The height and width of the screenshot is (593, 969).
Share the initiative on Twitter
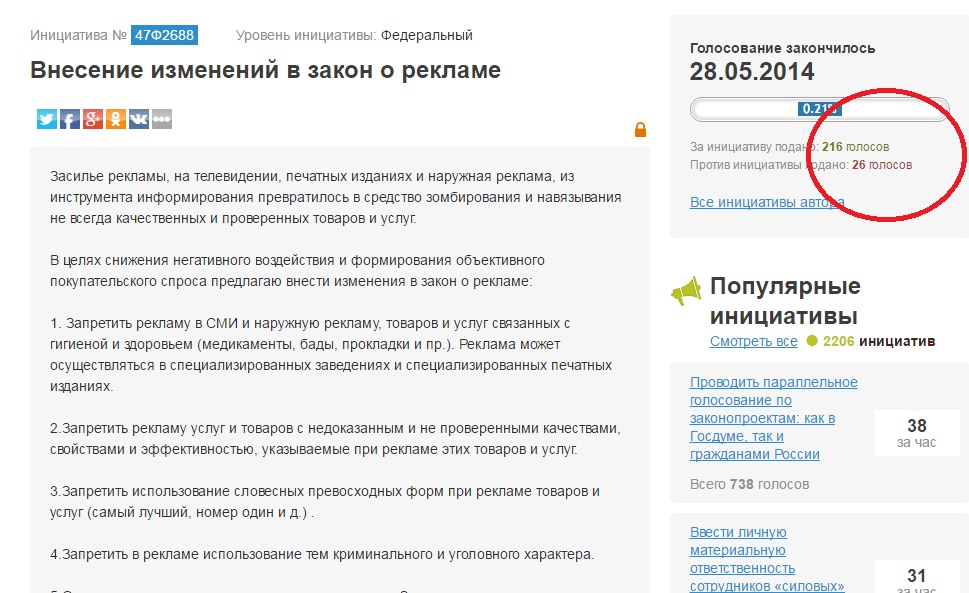[x=47, y=119]
